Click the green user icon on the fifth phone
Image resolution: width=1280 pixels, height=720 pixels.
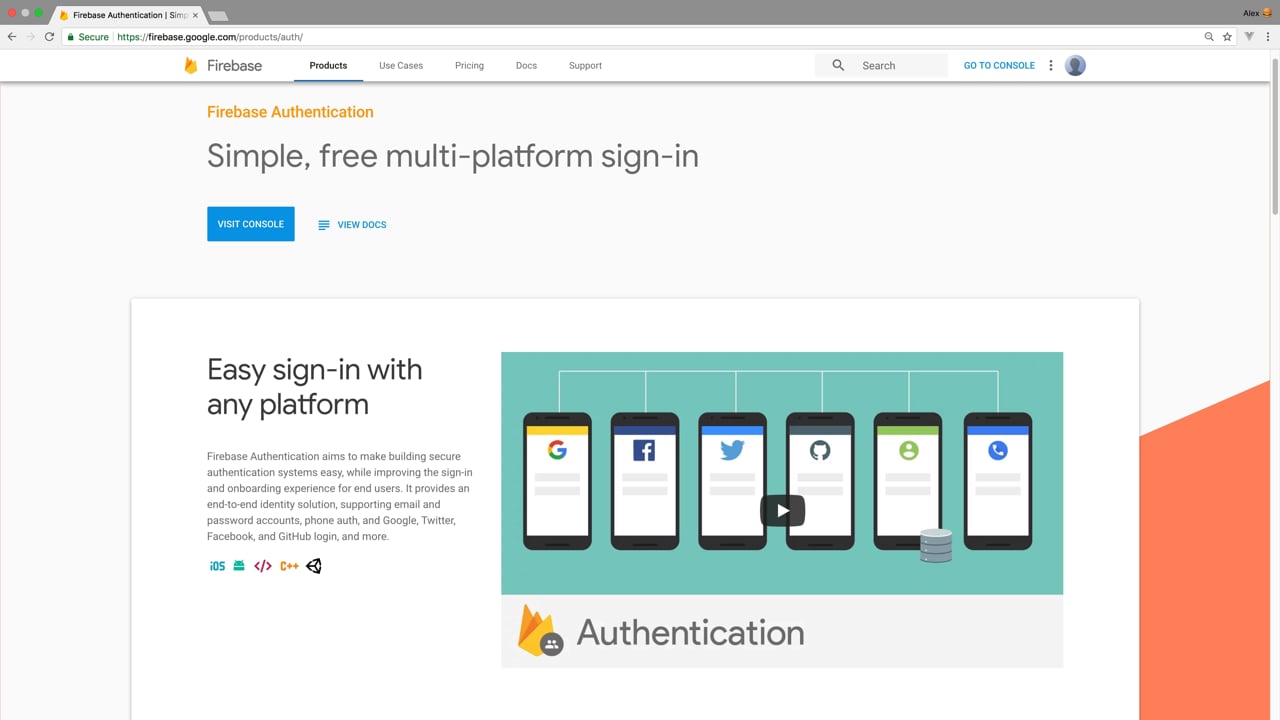tap(908, 450)
